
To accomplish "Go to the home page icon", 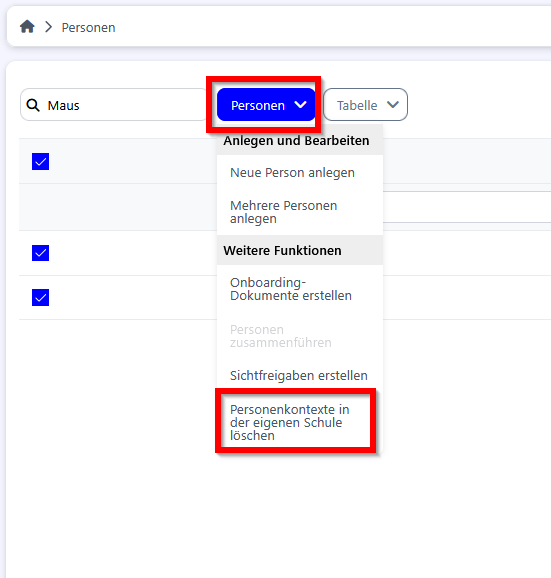I will pos(27,27).
